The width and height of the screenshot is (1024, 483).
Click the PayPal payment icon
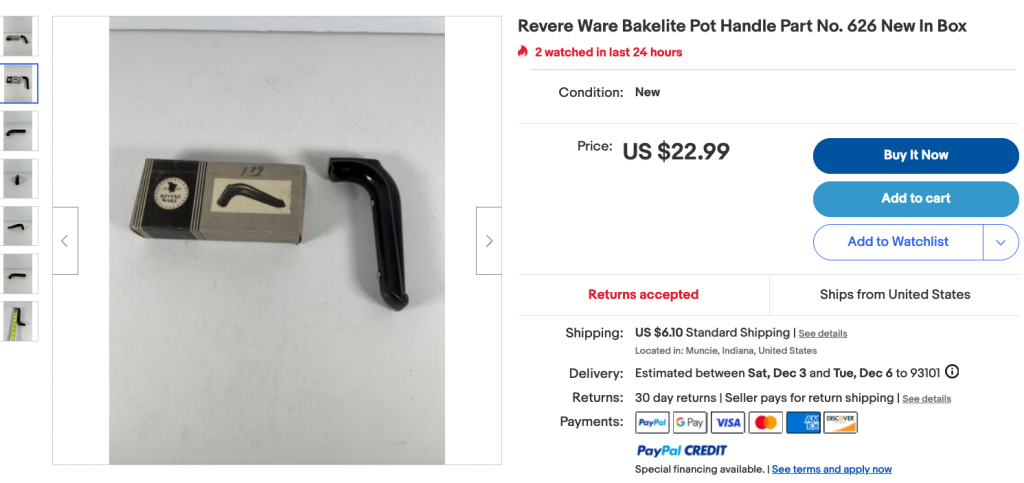pyautogui.click(x=652, y=422)
